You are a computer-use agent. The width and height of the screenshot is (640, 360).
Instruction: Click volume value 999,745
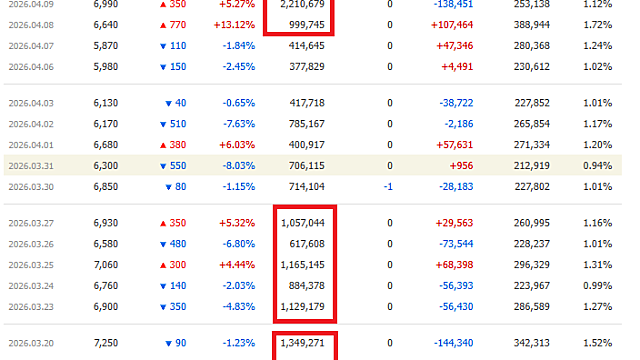[x=307, y=25]
